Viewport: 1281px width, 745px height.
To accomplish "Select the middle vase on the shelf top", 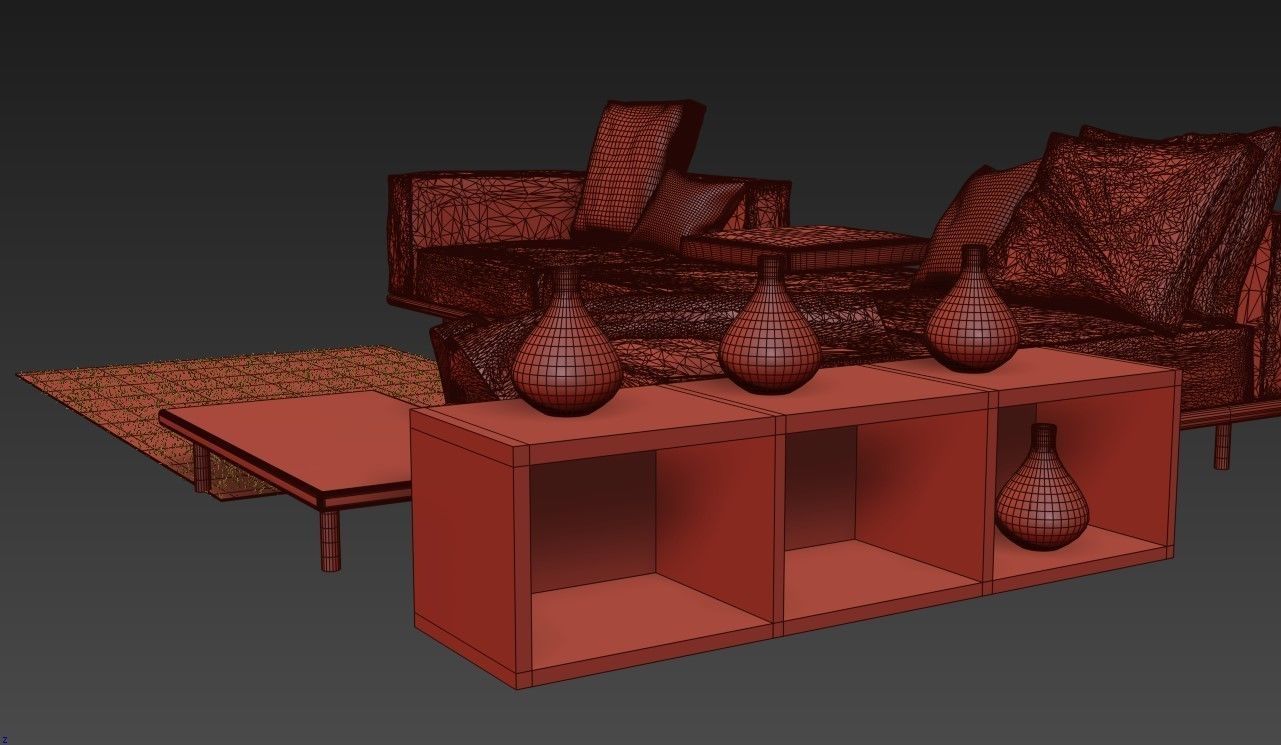I will (x=769, y=325).
